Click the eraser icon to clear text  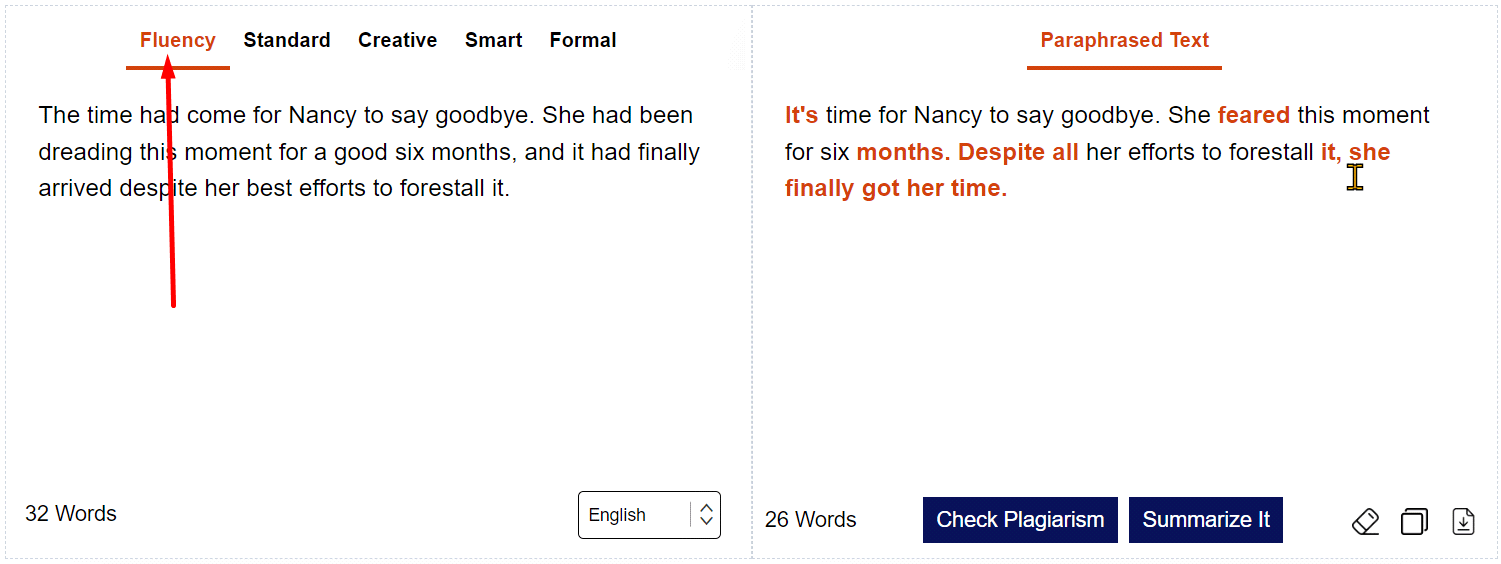tap(1365, 522)
